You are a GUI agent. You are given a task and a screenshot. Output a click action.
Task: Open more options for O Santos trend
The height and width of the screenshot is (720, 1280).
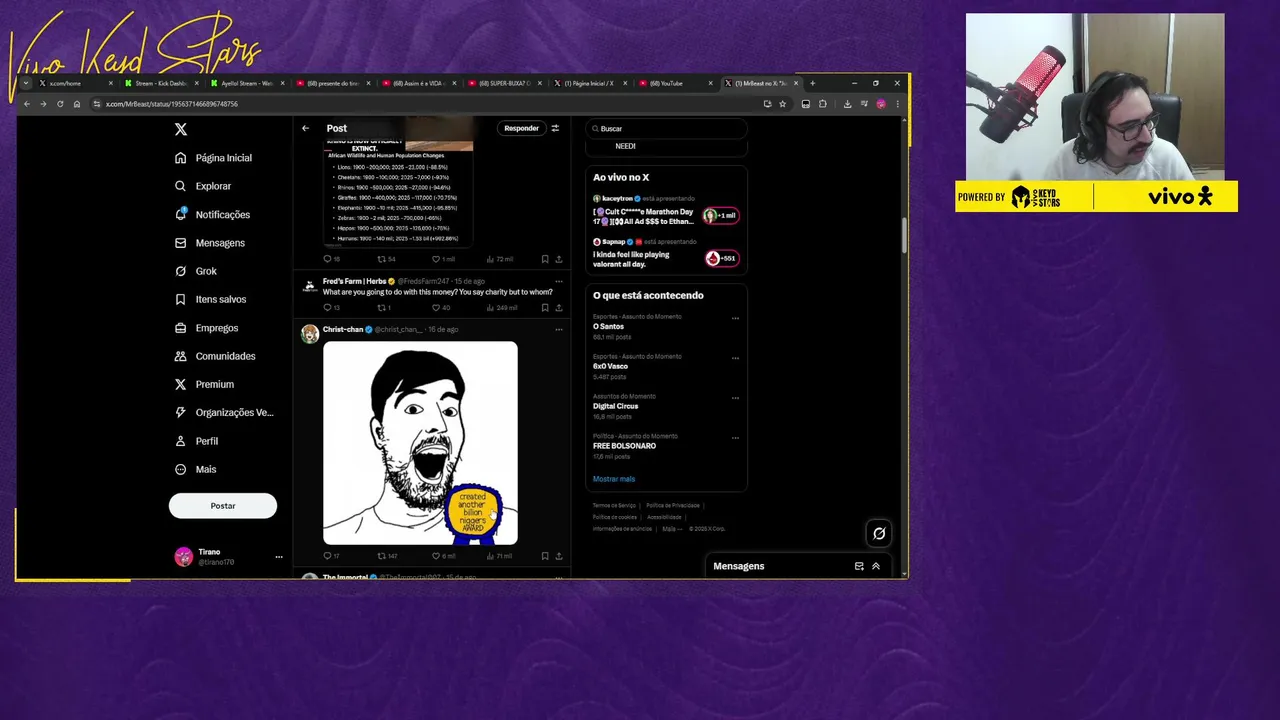point(735,318)
